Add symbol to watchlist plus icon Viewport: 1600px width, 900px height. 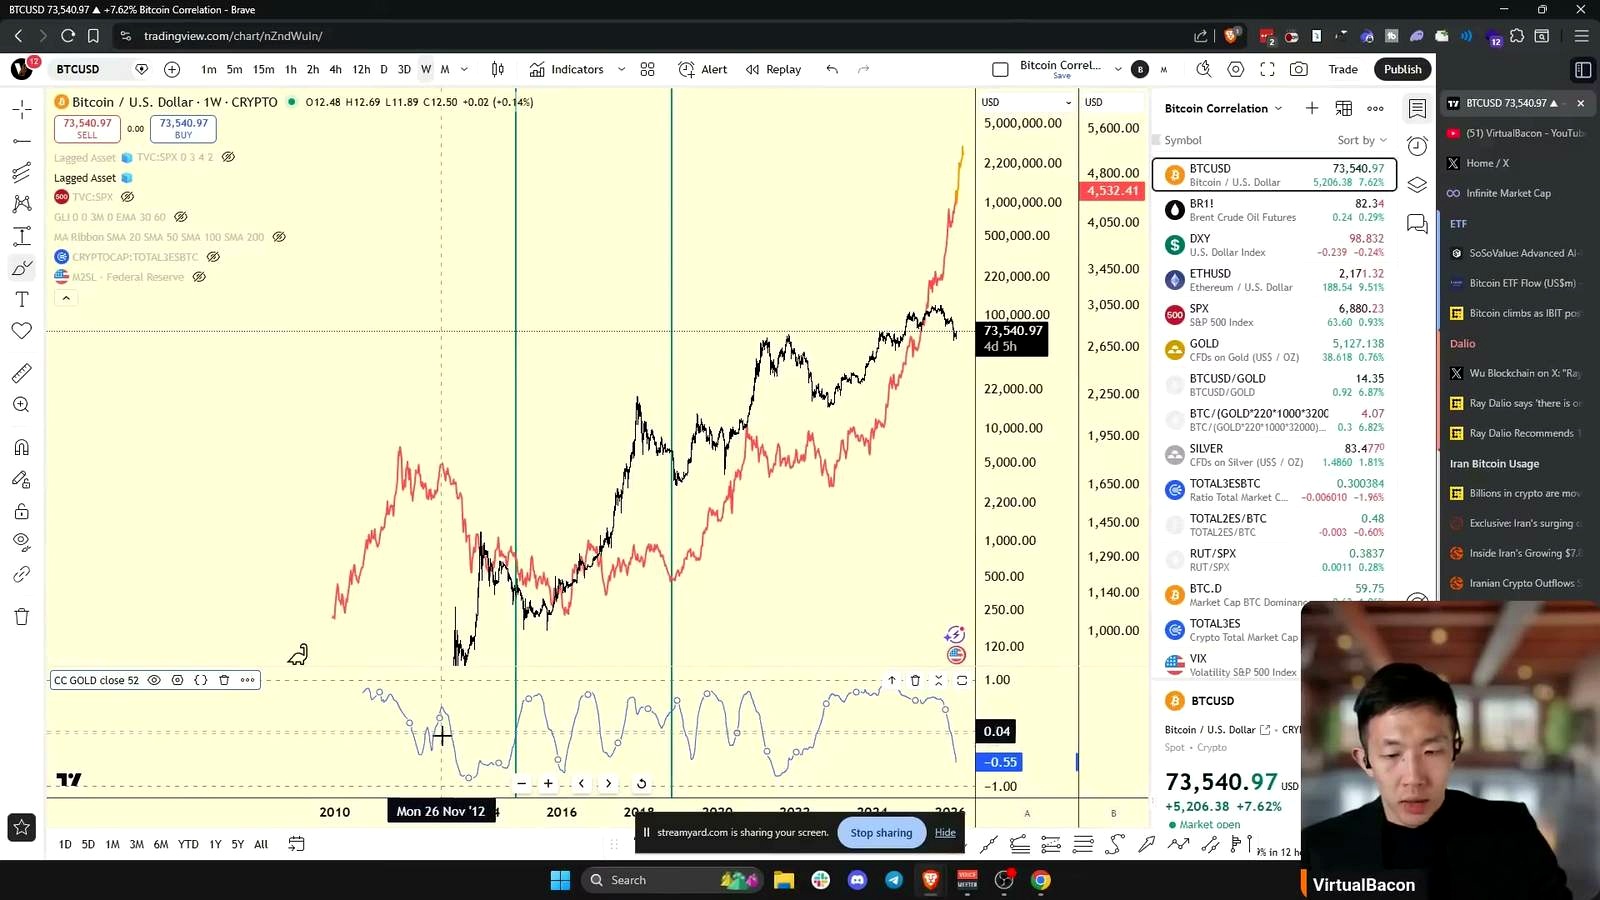click(x=1312, y=108)
